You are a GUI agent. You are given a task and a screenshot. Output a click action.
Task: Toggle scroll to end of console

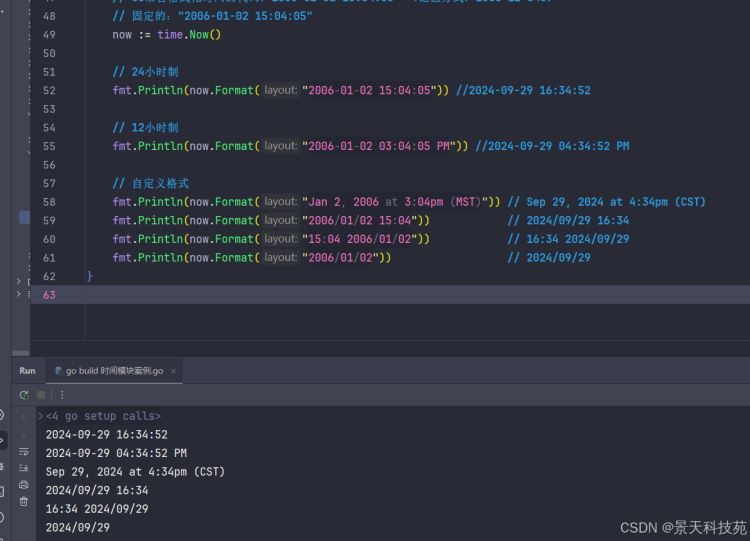pos(23,468)
